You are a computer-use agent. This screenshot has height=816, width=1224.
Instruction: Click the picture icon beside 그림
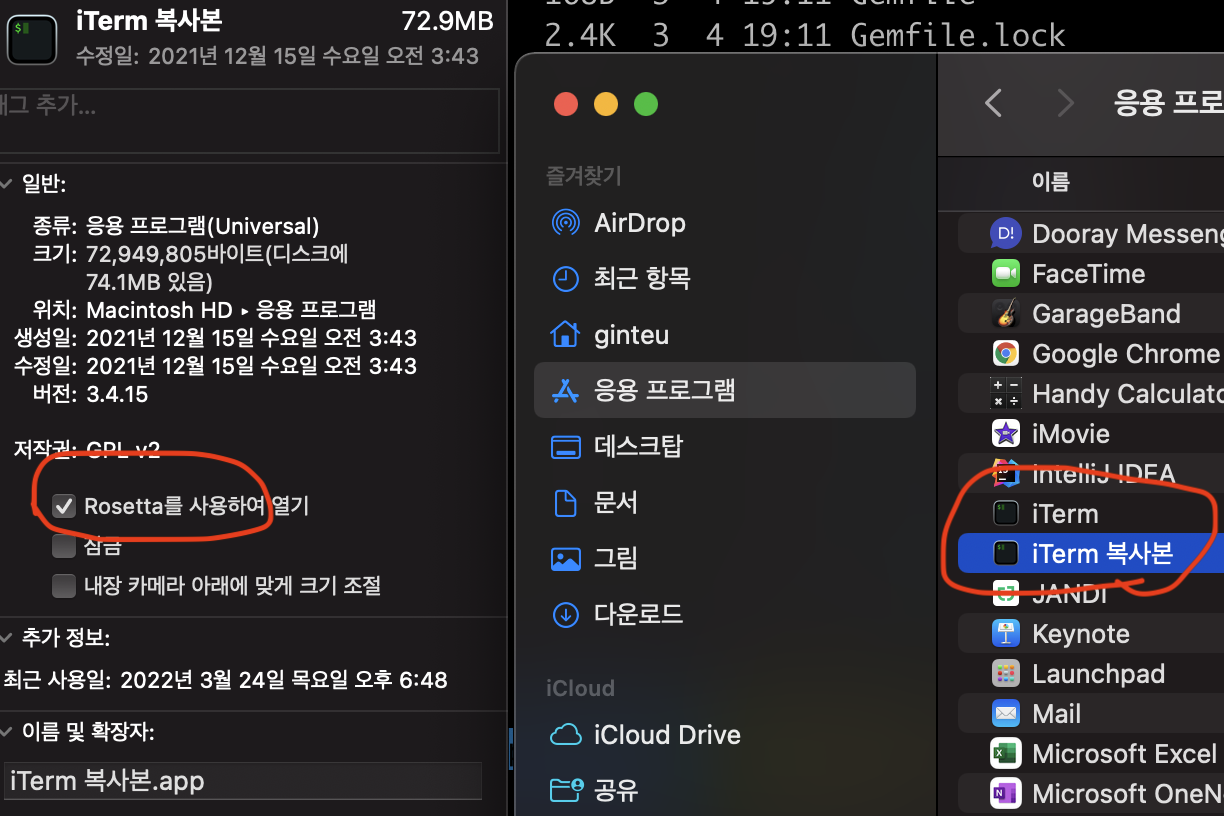(x=566, y=558)
